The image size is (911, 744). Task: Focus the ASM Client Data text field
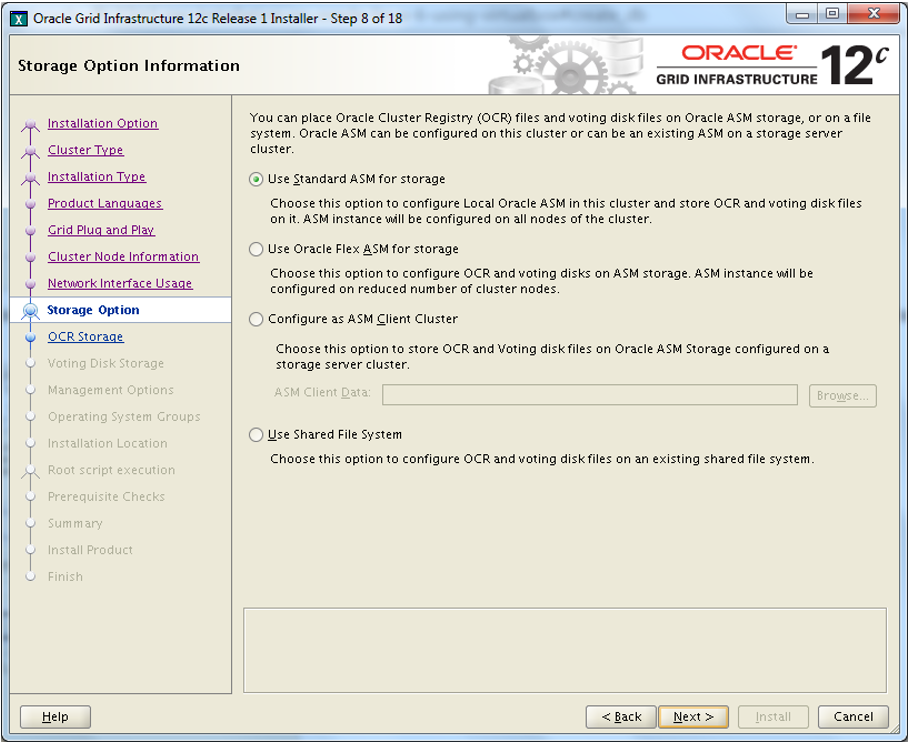590,395
